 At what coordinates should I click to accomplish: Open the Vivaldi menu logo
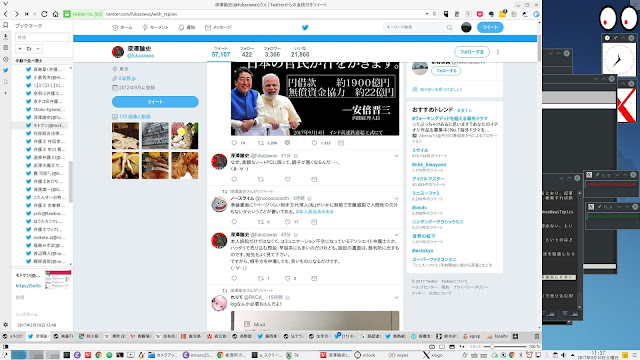[5, 4]
